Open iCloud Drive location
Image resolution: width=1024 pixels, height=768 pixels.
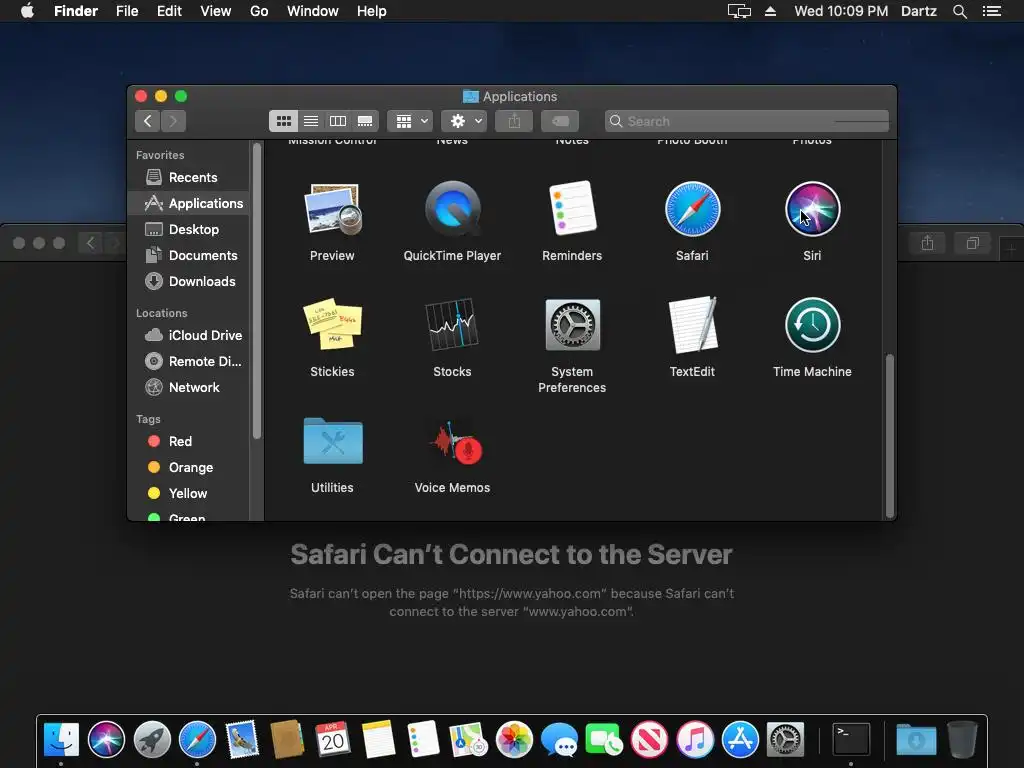[189, 335]
